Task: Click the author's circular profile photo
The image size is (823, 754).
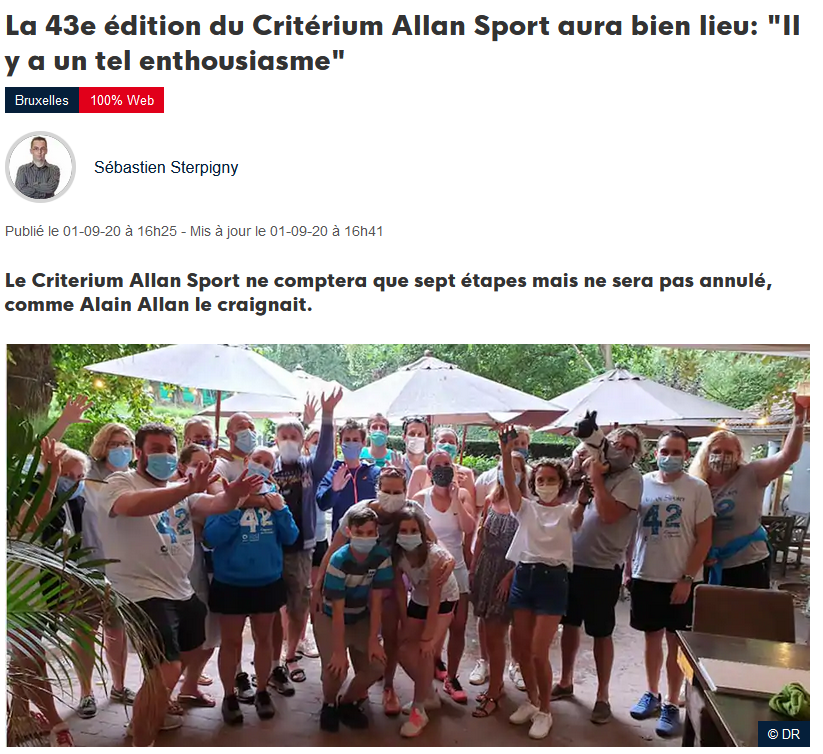Action: coord(40,167)
